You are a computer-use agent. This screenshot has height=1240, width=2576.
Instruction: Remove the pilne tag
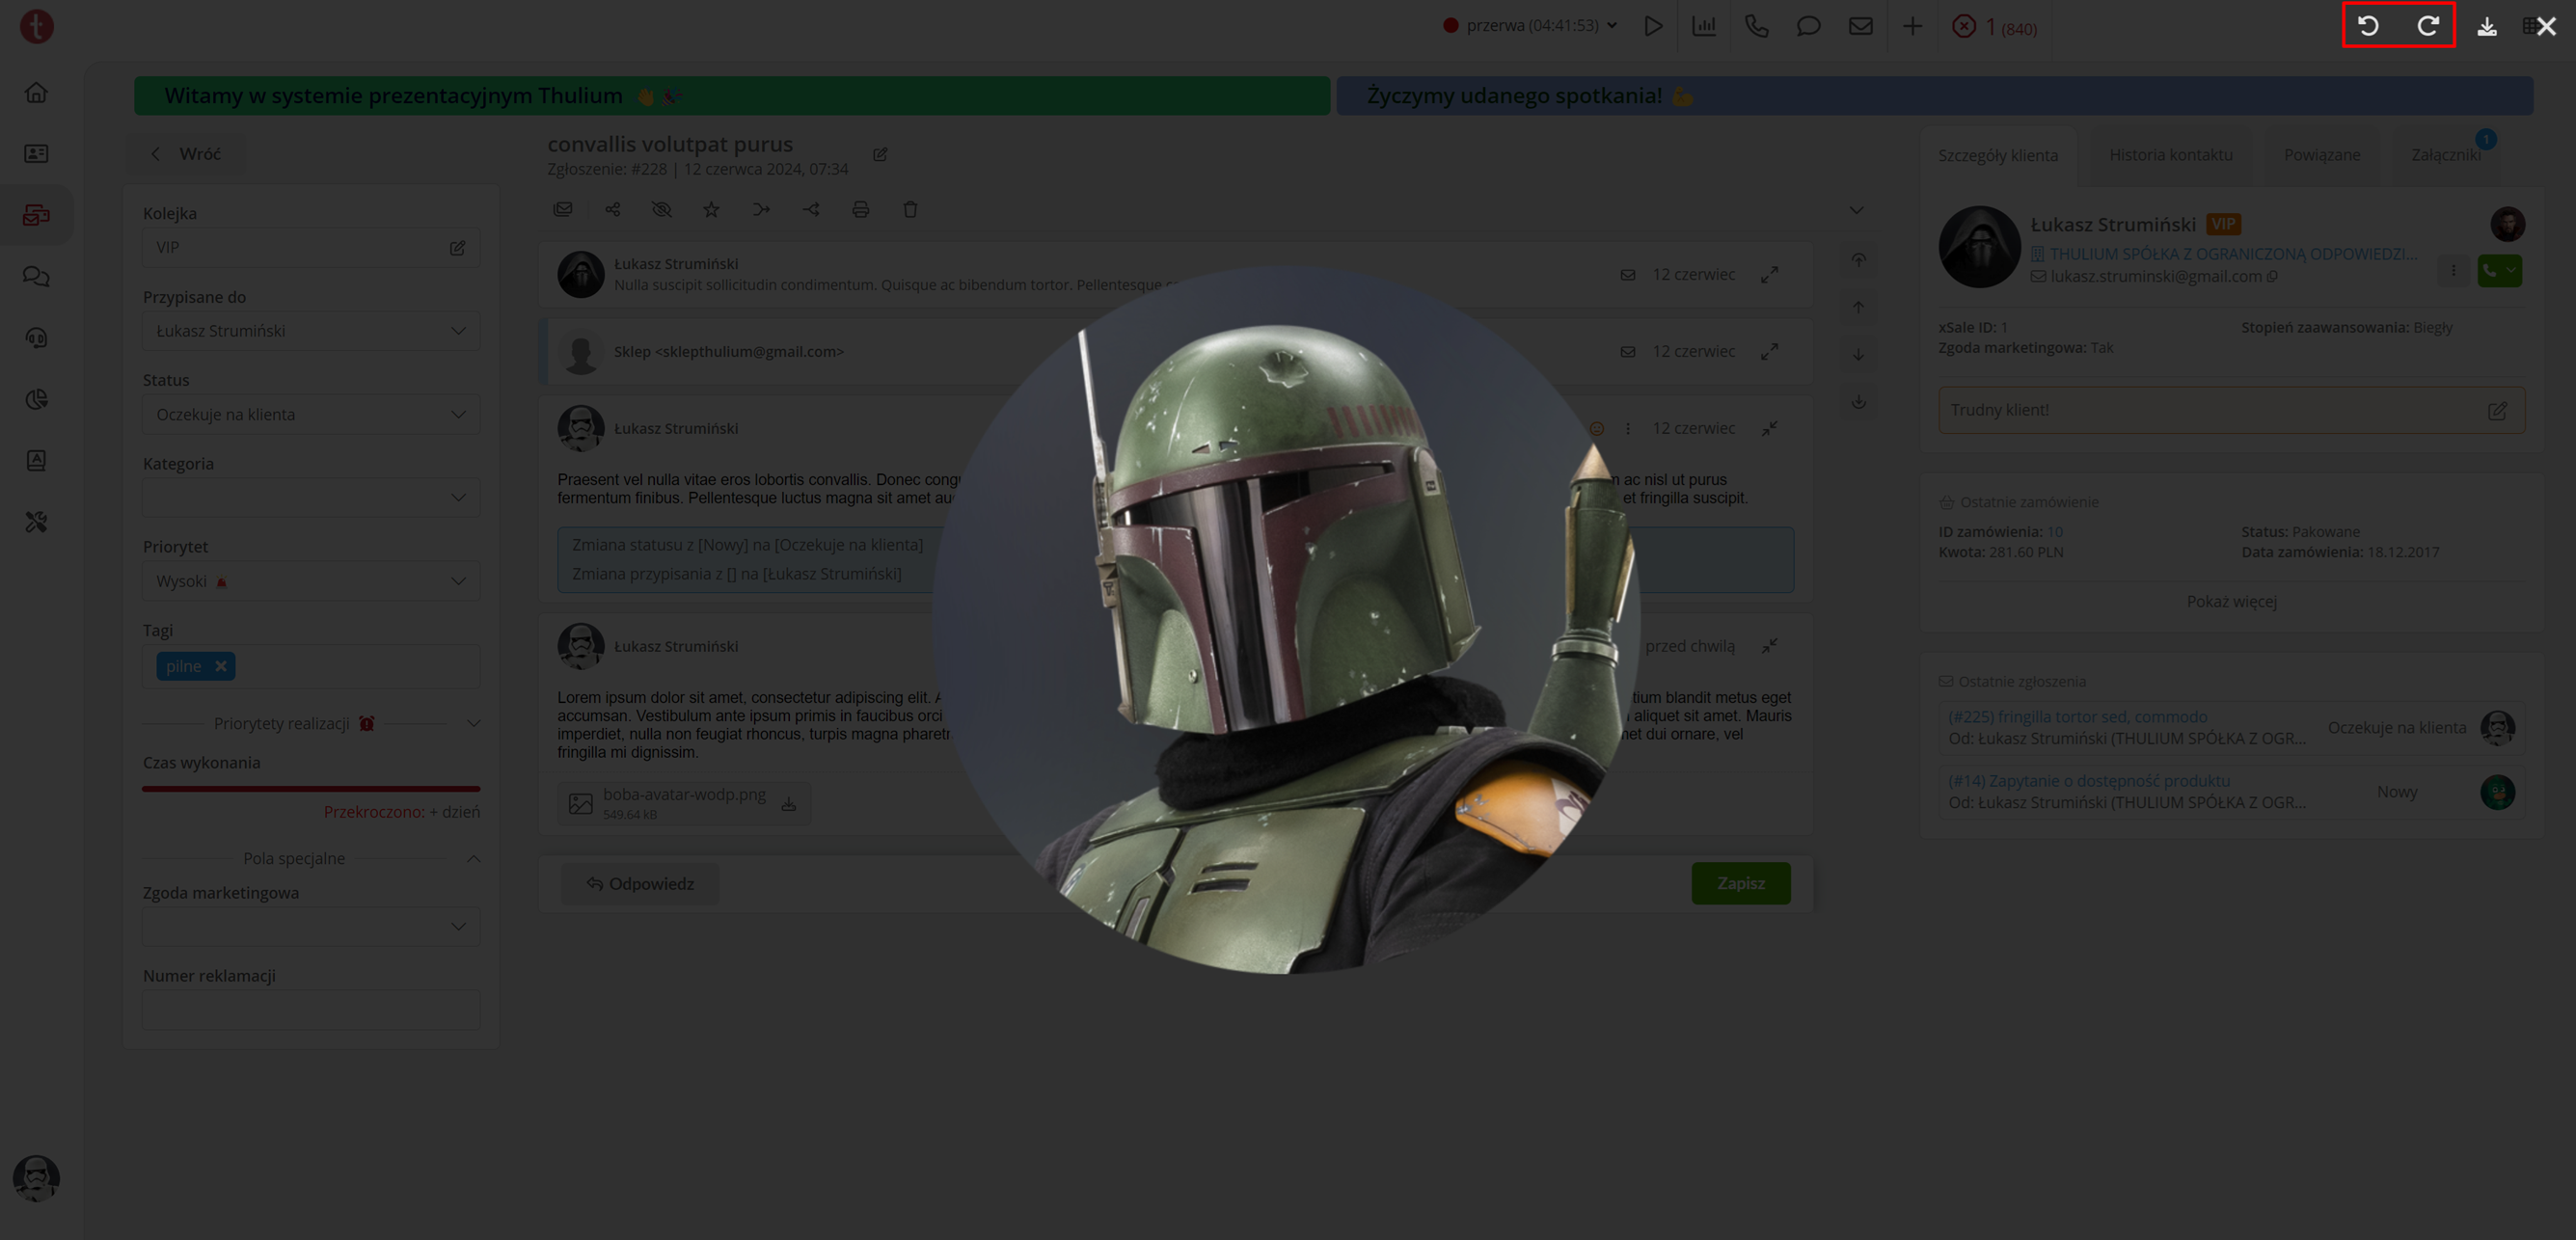pyautogui.click(x=221, y=666)
